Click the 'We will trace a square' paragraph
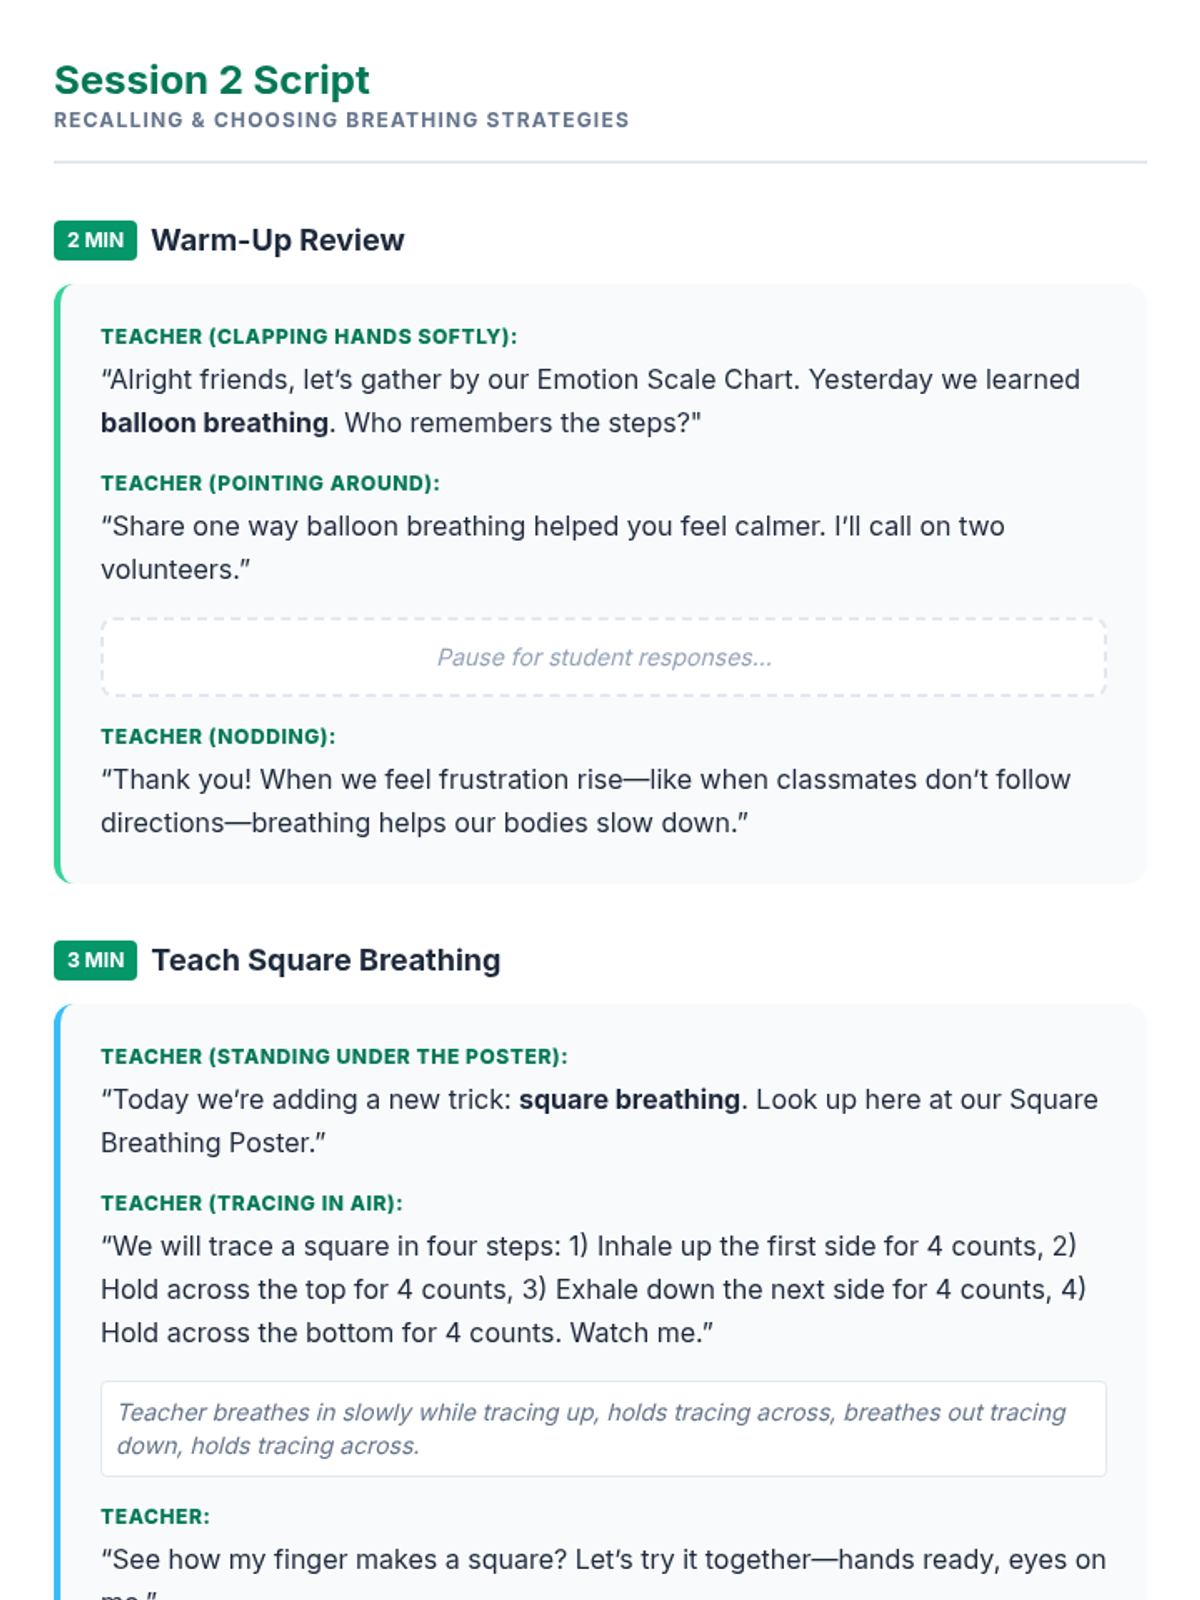1200x1600 pixels. tap(594, 1289)
